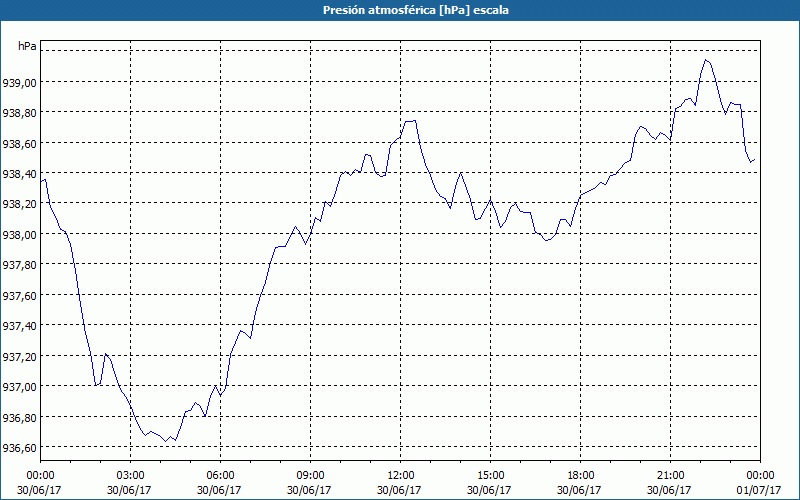Click the 01/07/17 date label

759,490
